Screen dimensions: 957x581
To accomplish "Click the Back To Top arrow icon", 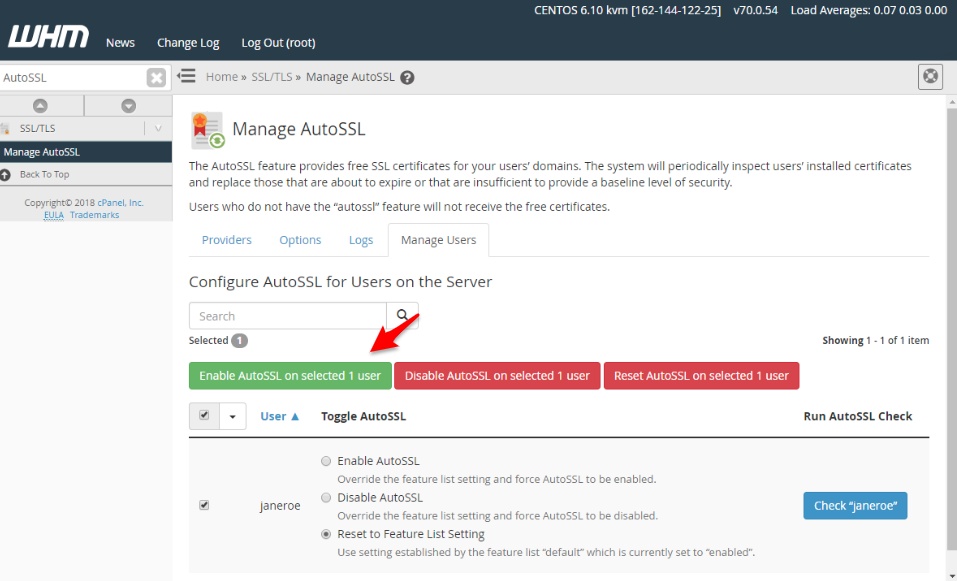I will click(x=5, y=175).
